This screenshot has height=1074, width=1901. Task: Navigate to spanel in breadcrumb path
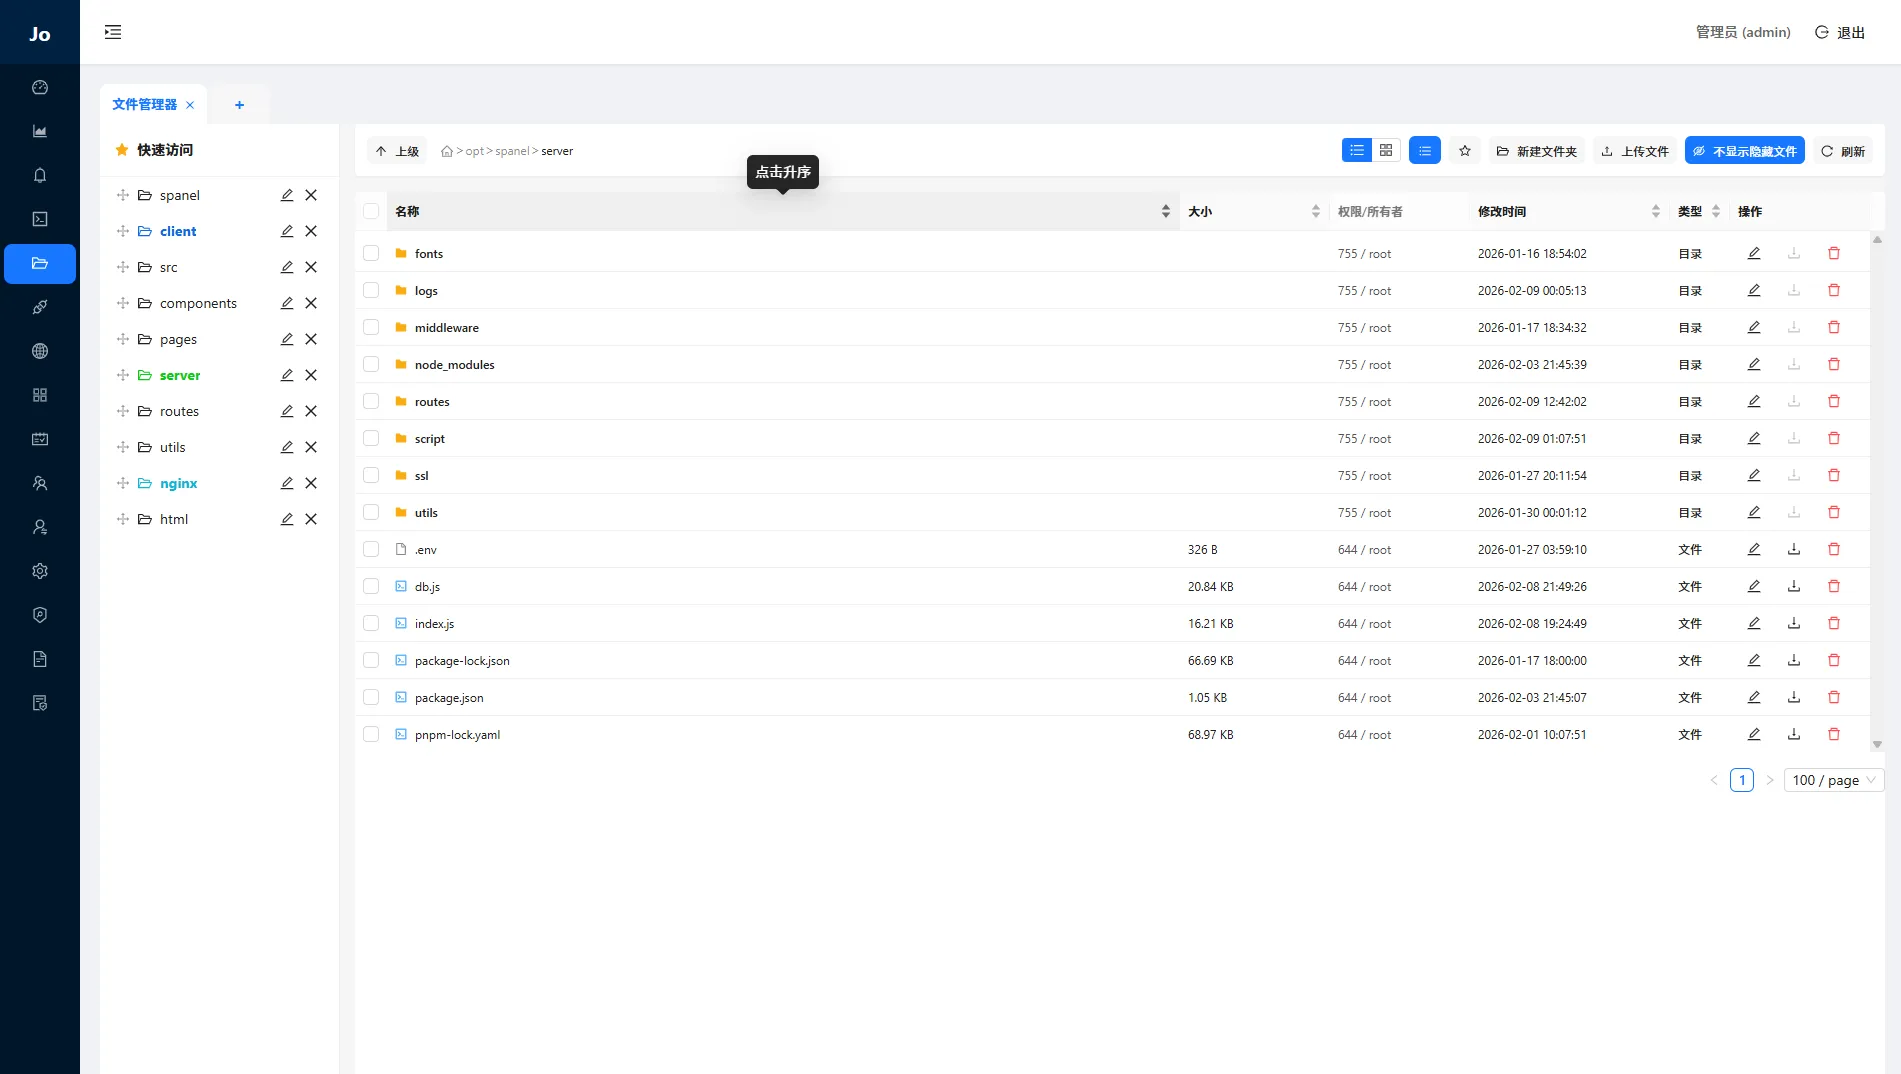512,151
